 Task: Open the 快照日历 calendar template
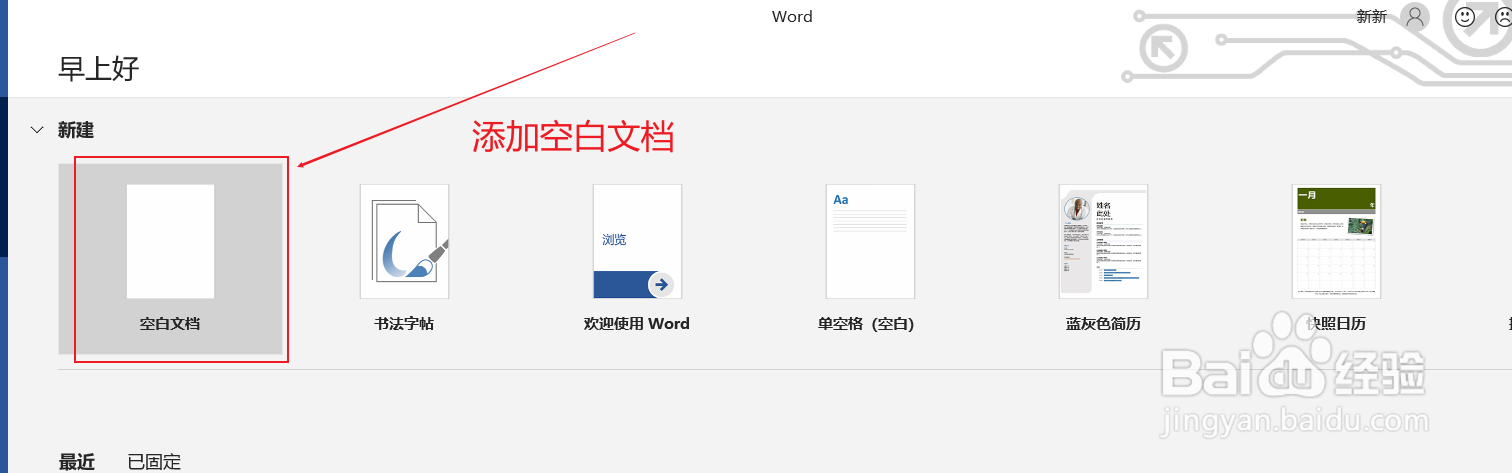1336,241
